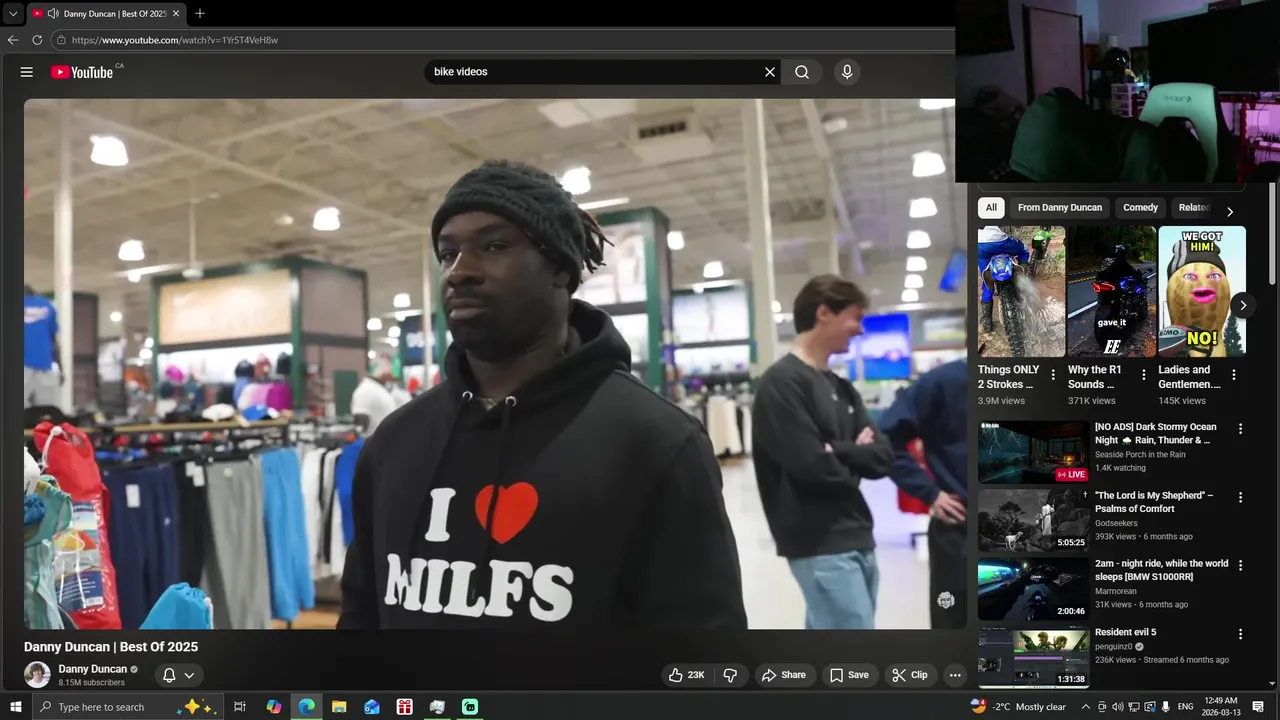Open volume control in the system tray
The width and height of the screenshot is (1280, 720).
coord(1118,707)
